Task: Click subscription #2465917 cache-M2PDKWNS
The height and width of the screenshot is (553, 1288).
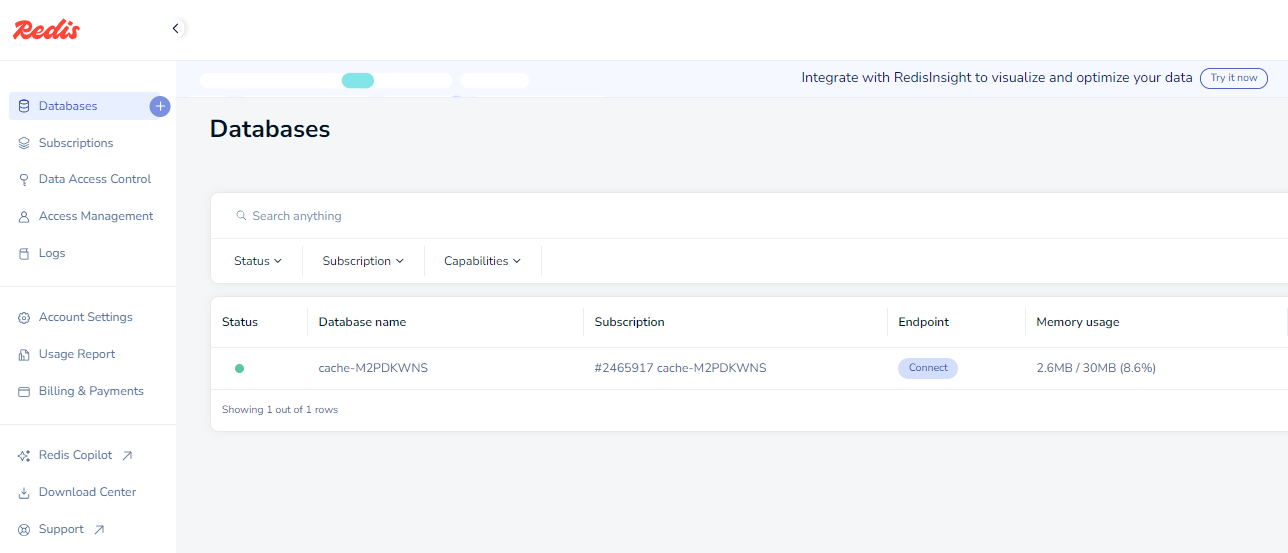Action: (681, 368)
